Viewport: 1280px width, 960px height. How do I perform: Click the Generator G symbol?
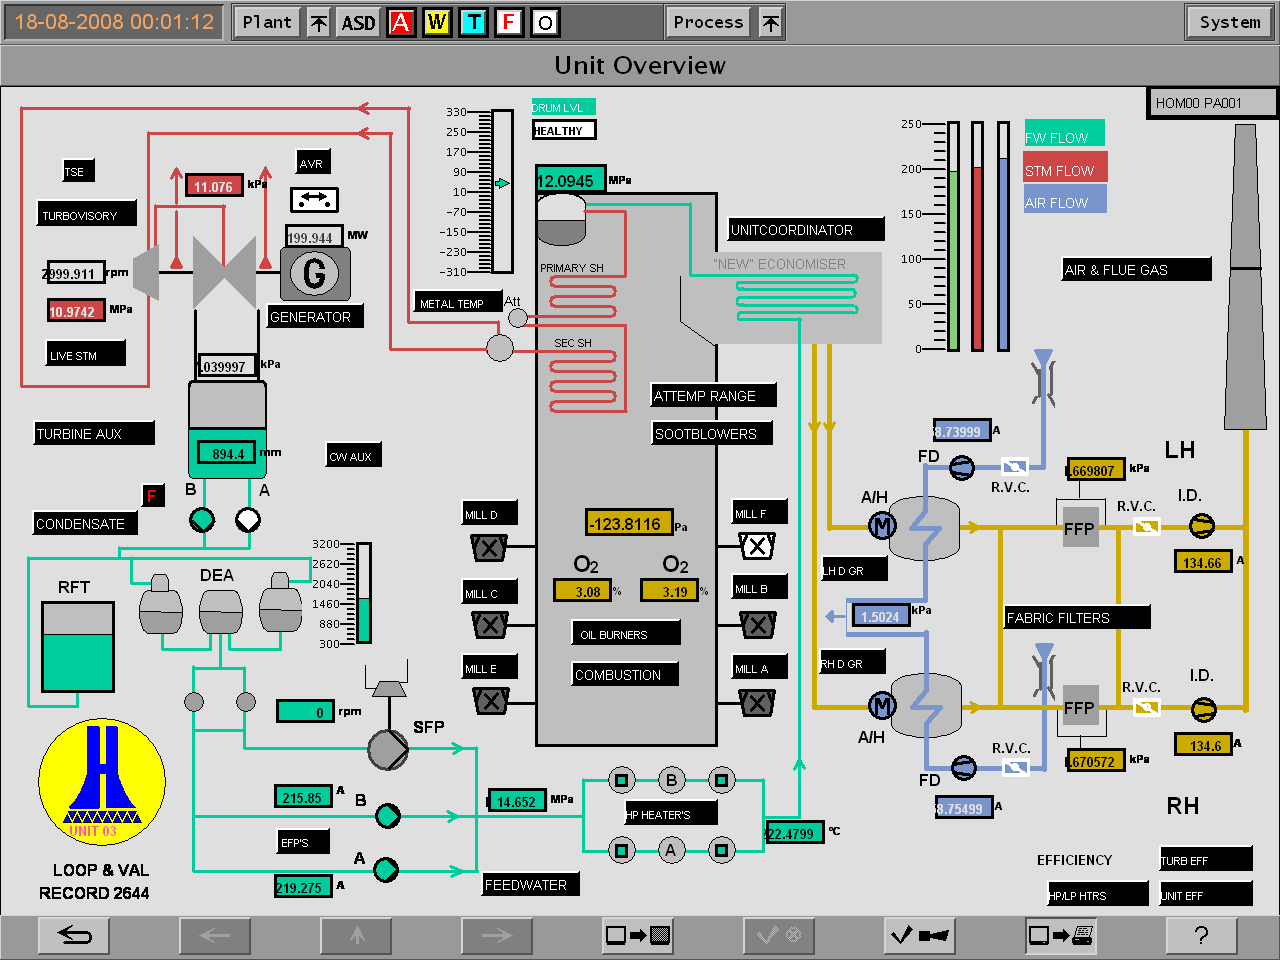[x=314, y=273]
